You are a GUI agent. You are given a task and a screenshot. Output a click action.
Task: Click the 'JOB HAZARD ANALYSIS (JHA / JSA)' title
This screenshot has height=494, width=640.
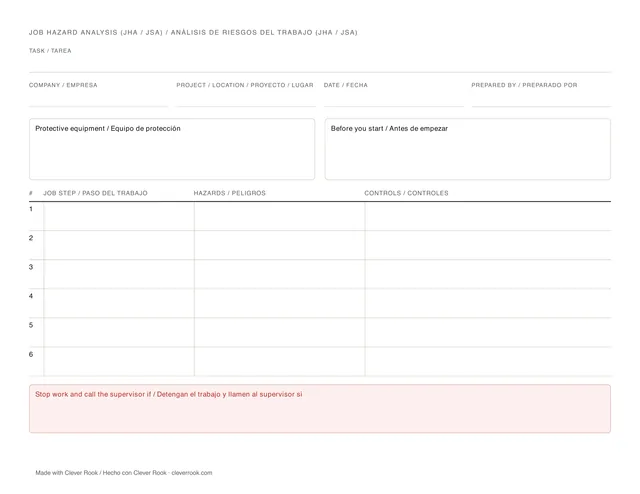click(96, 32)
